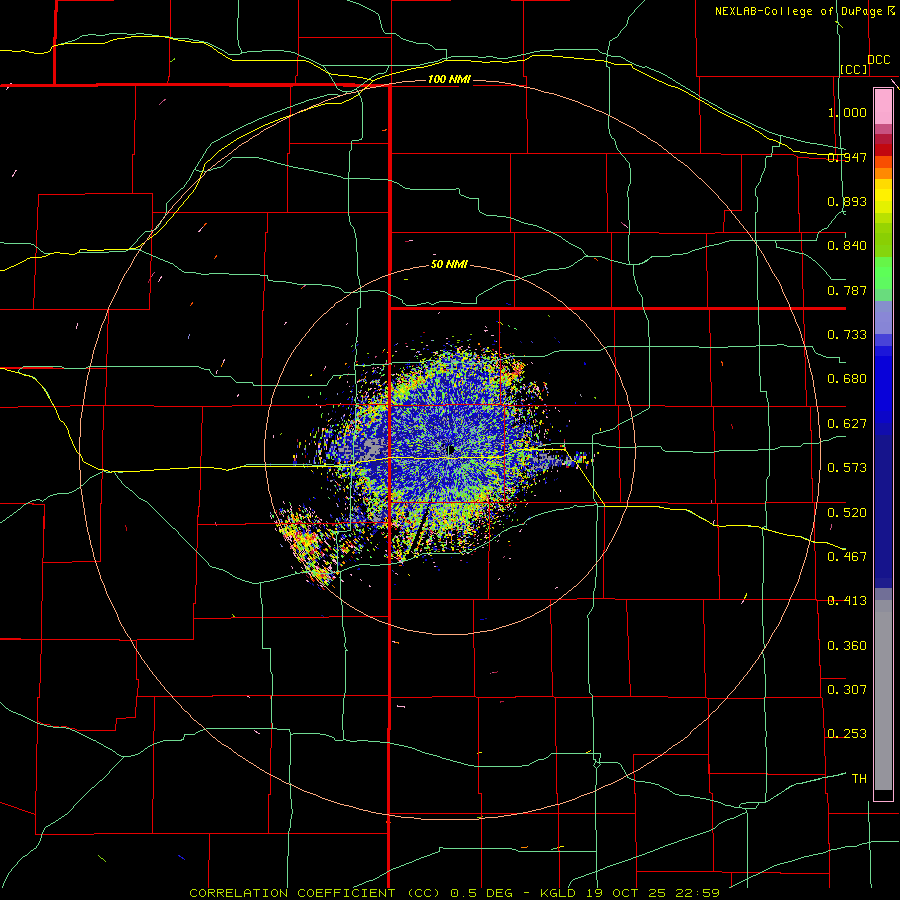Click the 0.893 color scale value
900x900 pixels.
tap(847, 201)
